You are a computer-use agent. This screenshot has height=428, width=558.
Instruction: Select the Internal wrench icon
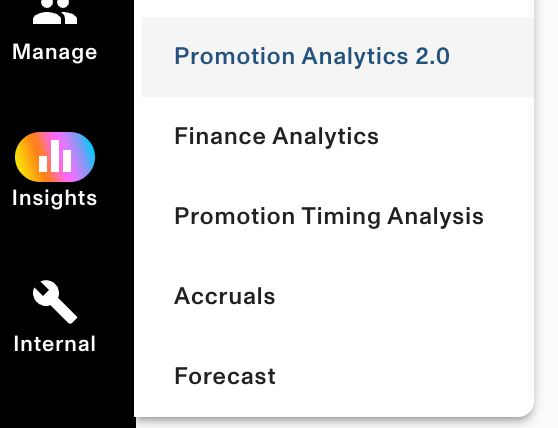tap(55, 302)
